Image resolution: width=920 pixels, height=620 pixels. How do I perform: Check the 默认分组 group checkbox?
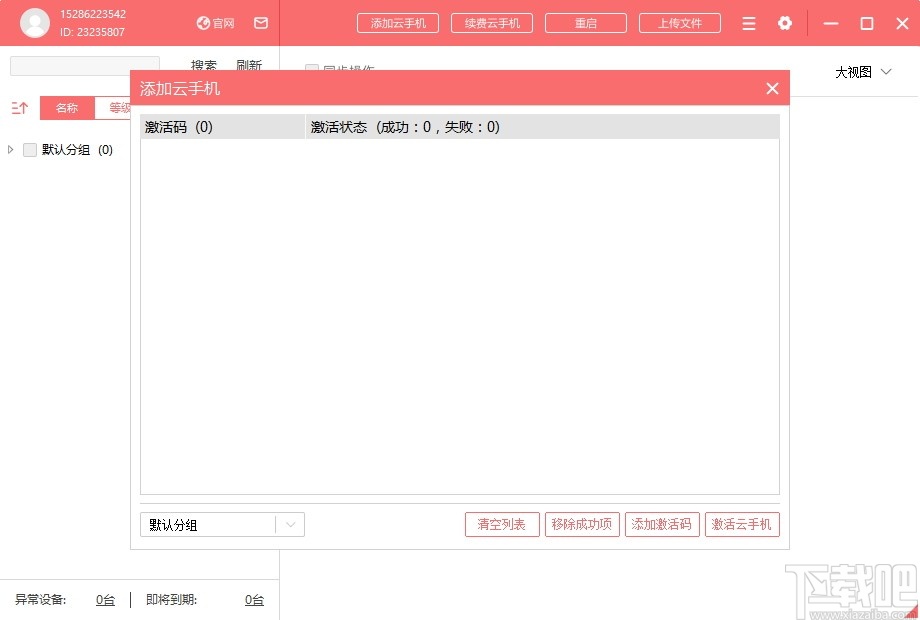click(29, 149)
